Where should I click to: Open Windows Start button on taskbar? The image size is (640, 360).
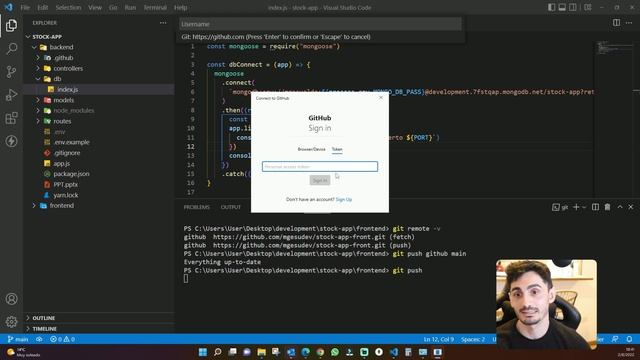click(203, 352)
